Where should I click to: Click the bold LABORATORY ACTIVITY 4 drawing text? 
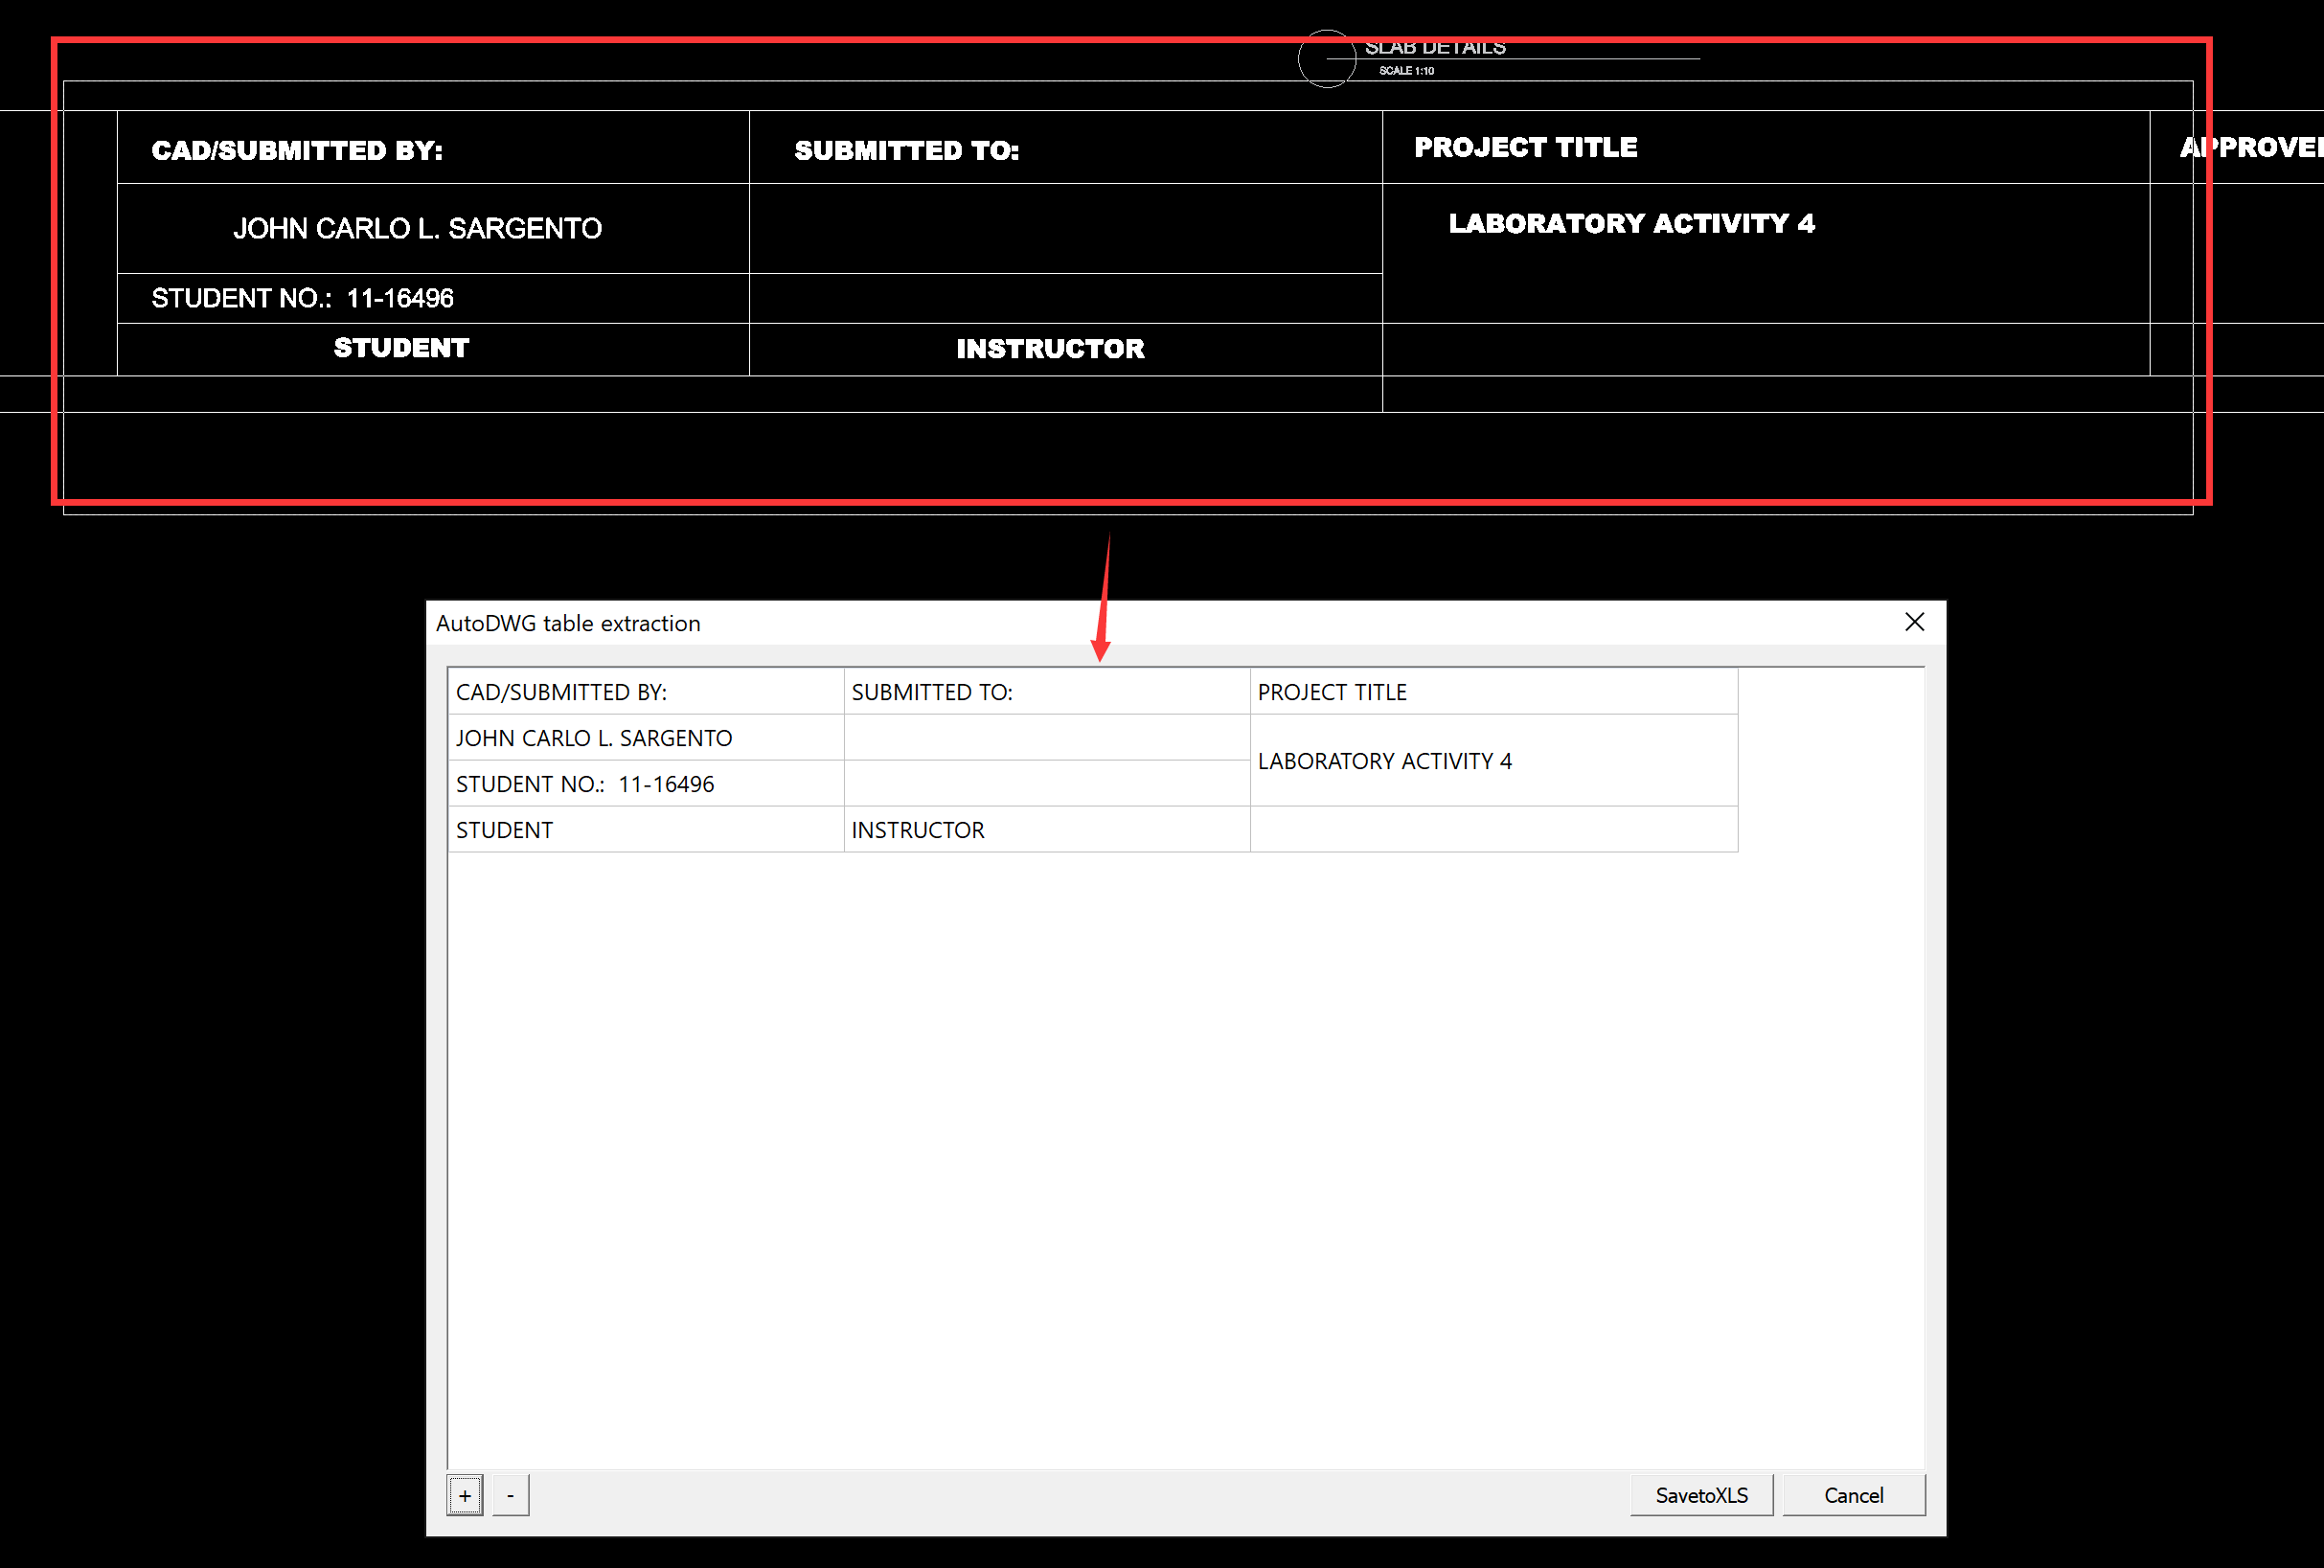1631,223
